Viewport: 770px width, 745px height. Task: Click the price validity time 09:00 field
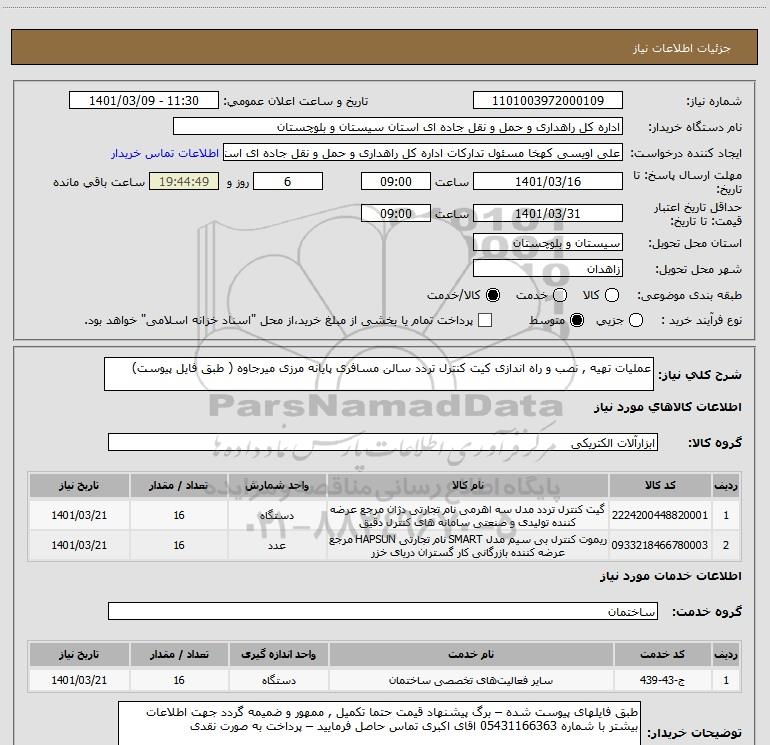tap(396, 213)
